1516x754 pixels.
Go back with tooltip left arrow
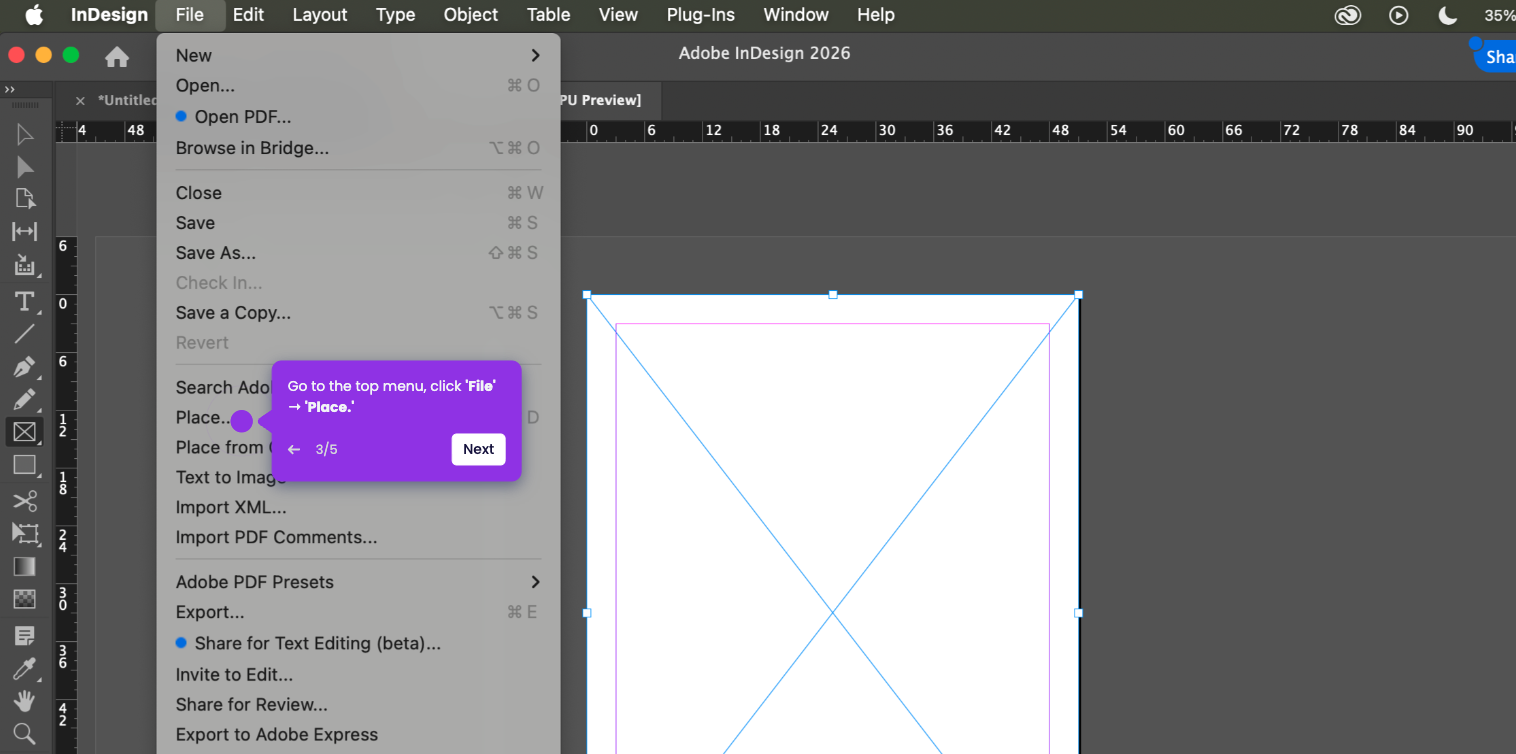coord(294,449)
